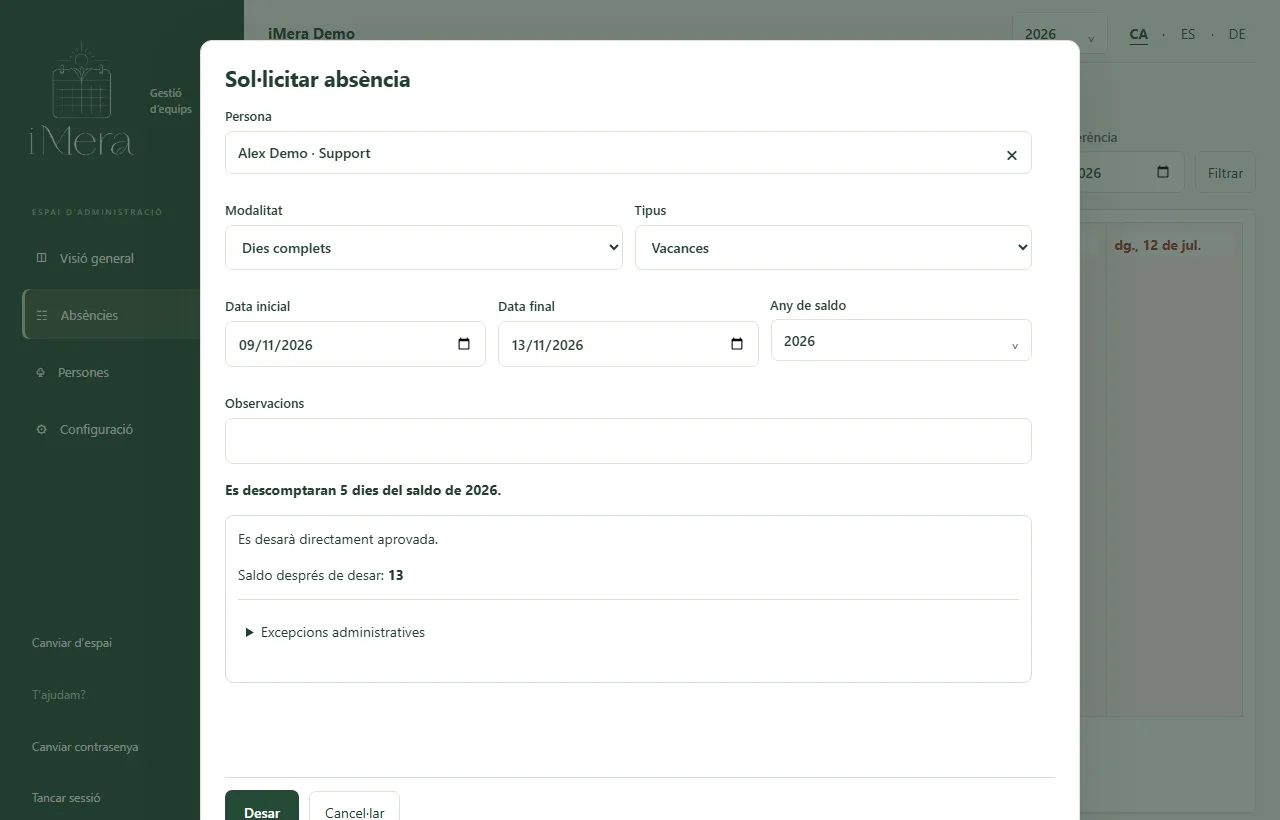The image size is (1280, 820).
Task: Switch language to DE
Action: 1237,34
